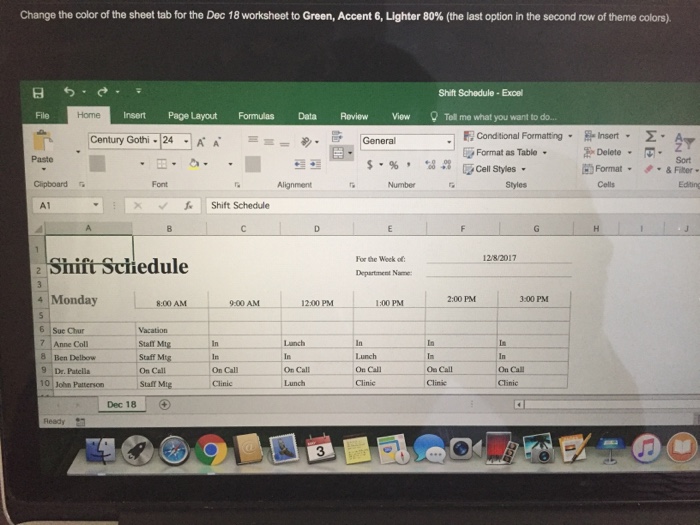The image size is (700, 525).
Task: Click the Clear eraser icon
Action: tap(649, 169)
